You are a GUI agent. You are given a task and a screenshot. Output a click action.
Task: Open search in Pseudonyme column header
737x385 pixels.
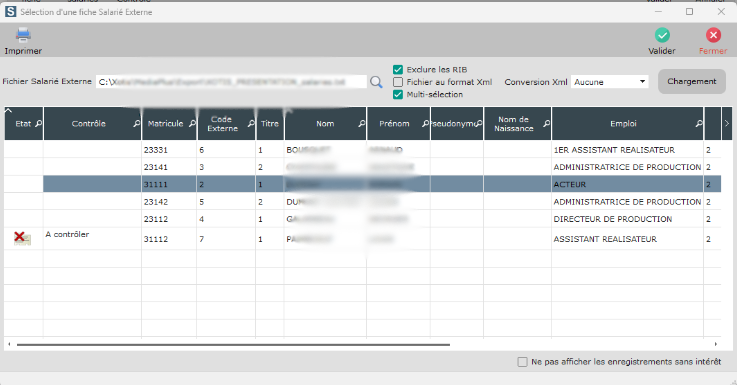478,124
